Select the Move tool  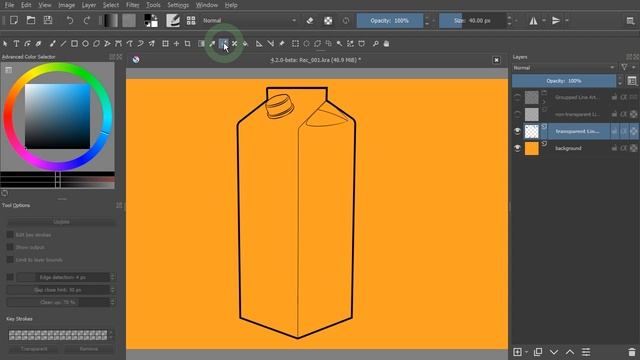(176, 44)
